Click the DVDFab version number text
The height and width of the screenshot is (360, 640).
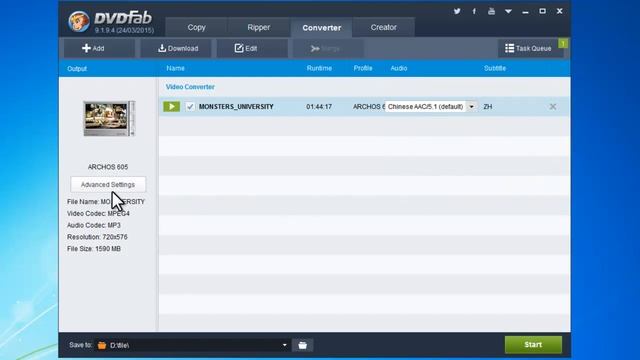(124, 30)
